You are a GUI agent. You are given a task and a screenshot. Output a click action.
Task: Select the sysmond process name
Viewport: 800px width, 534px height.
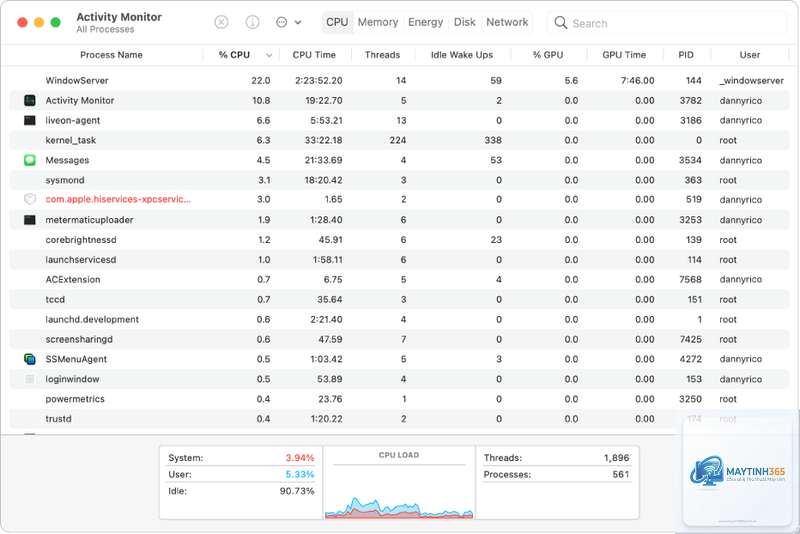coord(65,180)
